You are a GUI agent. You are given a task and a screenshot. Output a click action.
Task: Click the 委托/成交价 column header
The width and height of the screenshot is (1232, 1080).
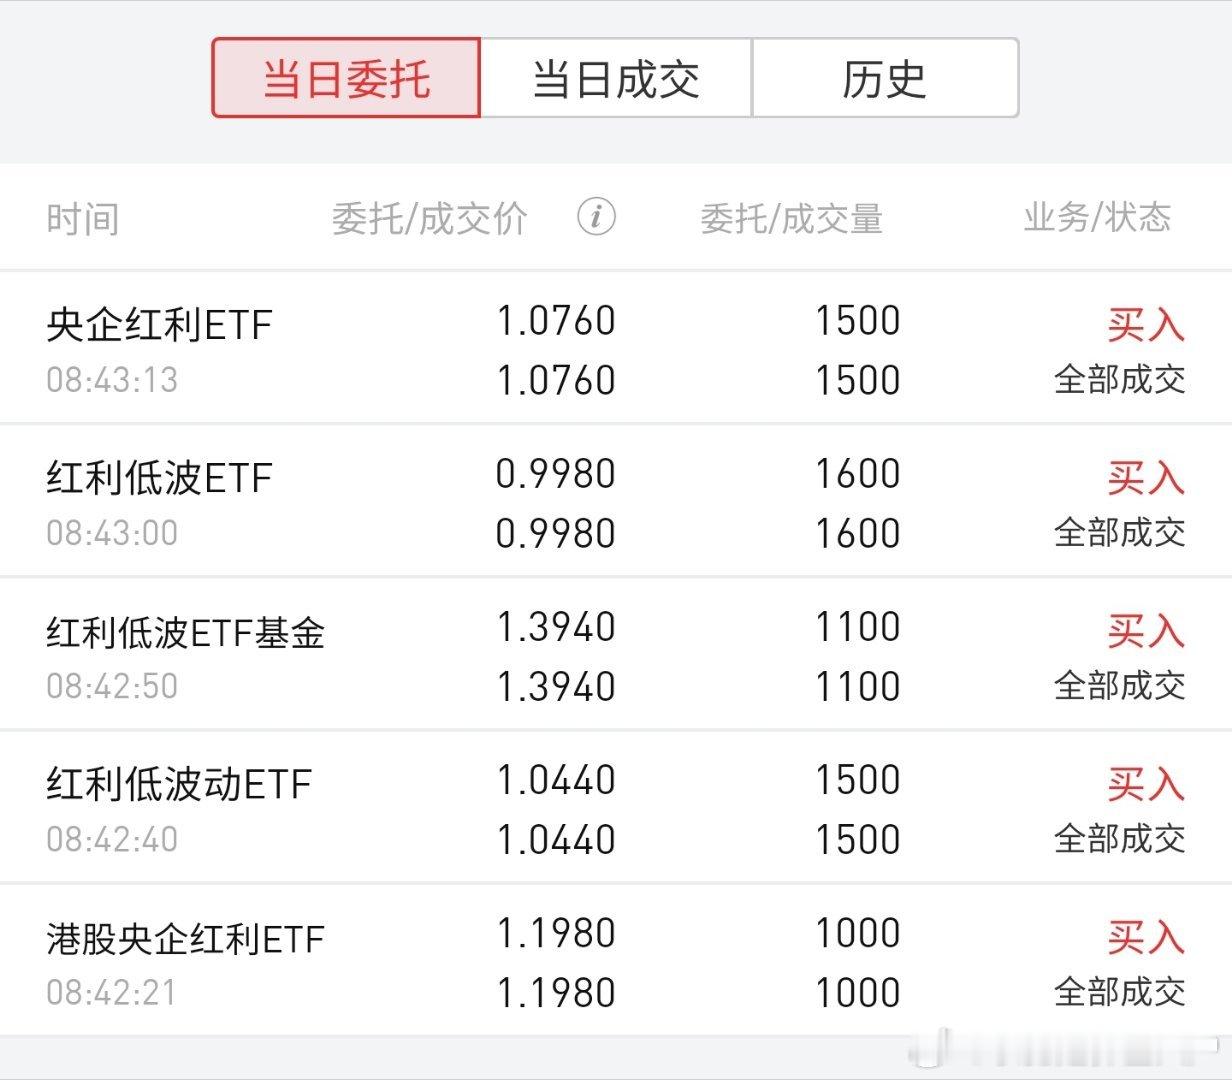pyautogui.click(x=430, y=218)
